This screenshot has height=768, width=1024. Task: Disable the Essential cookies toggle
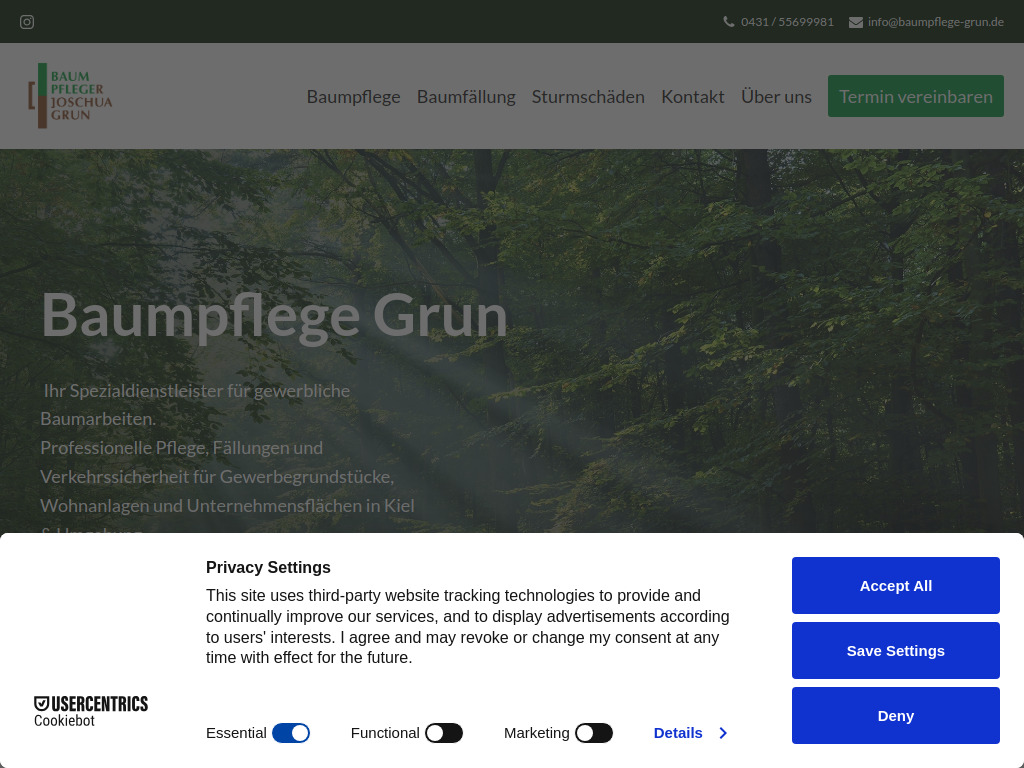[291, 733]
